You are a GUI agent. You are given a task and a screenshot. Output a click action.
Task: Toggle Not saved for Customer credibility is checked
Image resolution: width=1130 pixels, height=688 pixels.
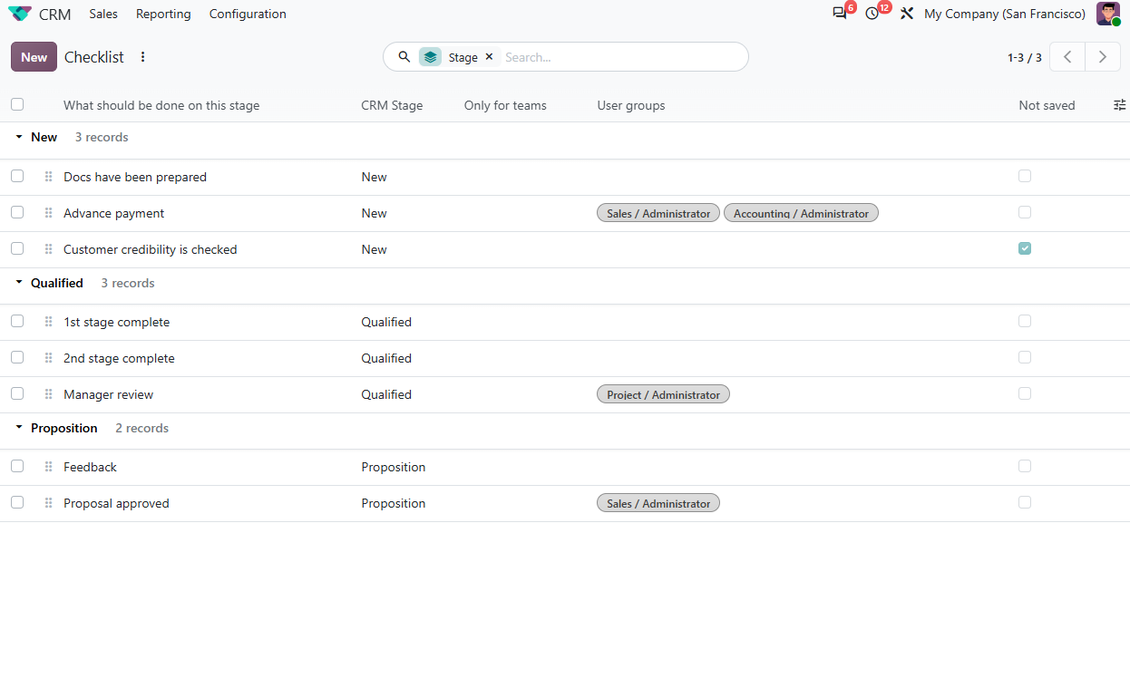click(x=1024, y=249)
